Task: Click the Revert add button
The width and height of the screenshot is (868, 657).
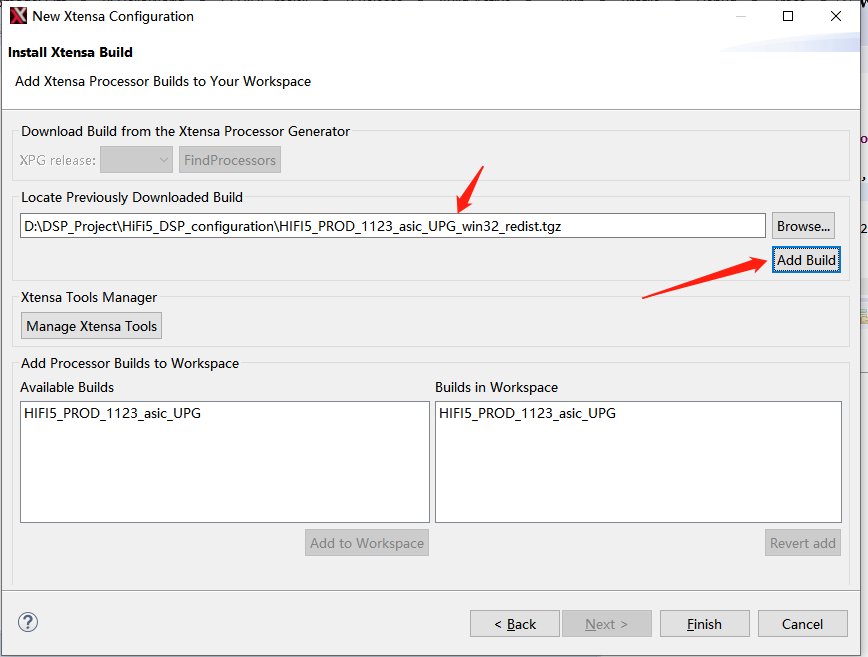Action: click(803, 543)
